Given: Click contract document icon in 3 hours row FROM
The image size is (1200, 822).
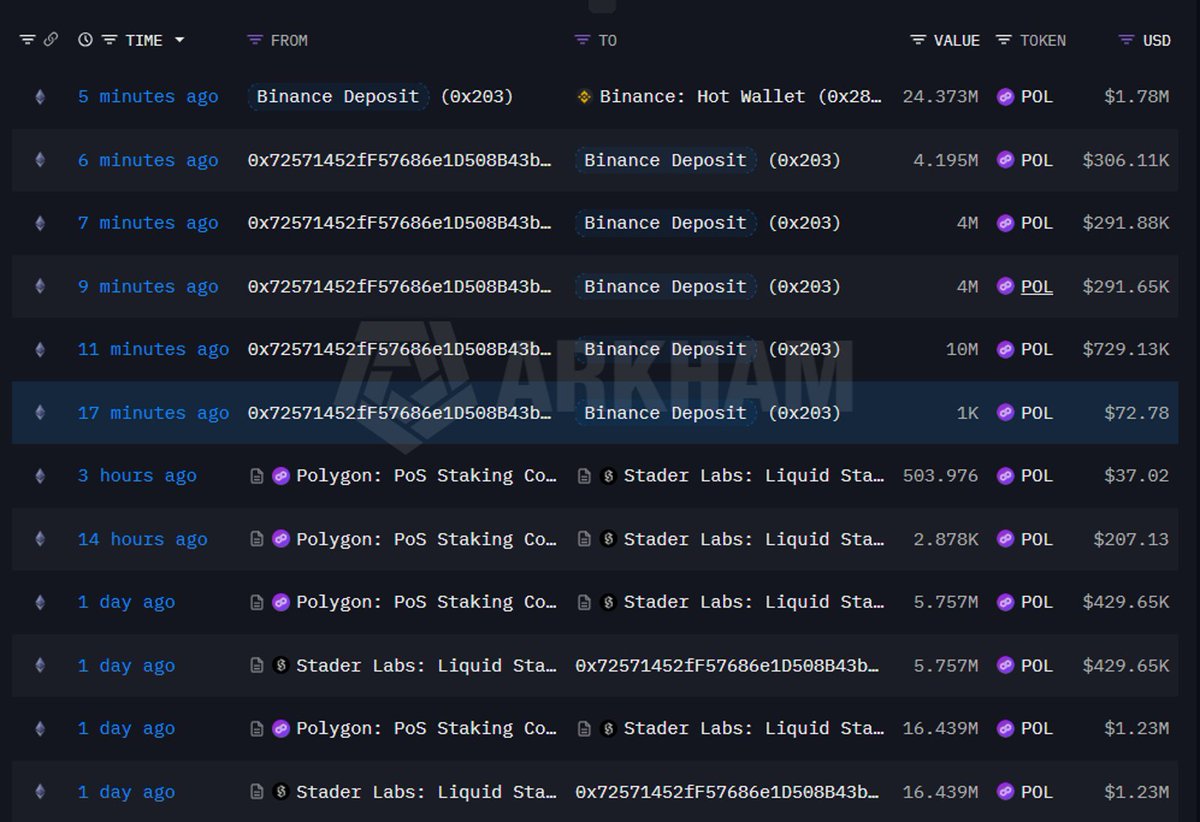Looking at the screenshot, I should [x=257, y=476].
